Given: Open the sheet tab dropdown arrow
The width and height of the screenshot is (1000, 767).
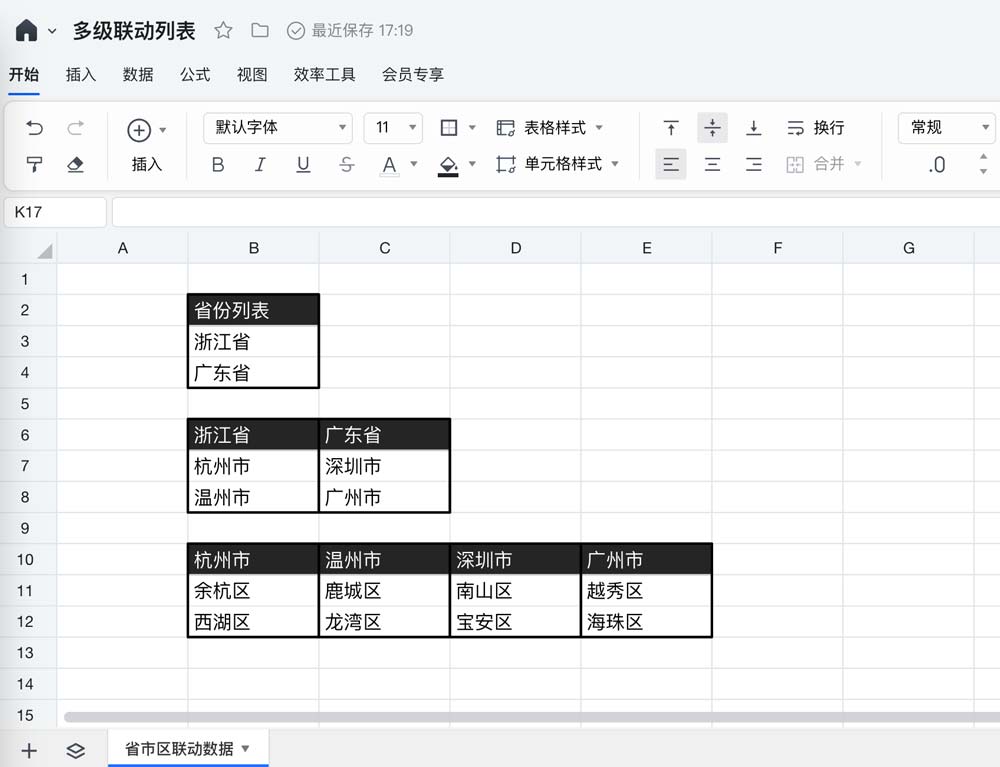Looking at the screenshot, I should [246, 749].
